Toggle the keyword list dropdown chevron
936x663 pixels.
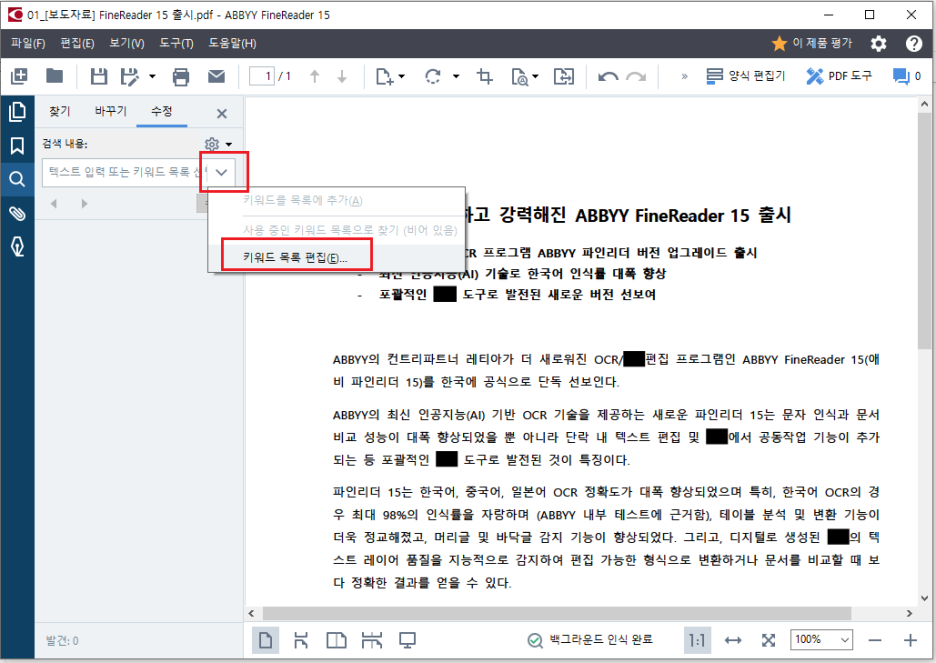pos(221,172)
